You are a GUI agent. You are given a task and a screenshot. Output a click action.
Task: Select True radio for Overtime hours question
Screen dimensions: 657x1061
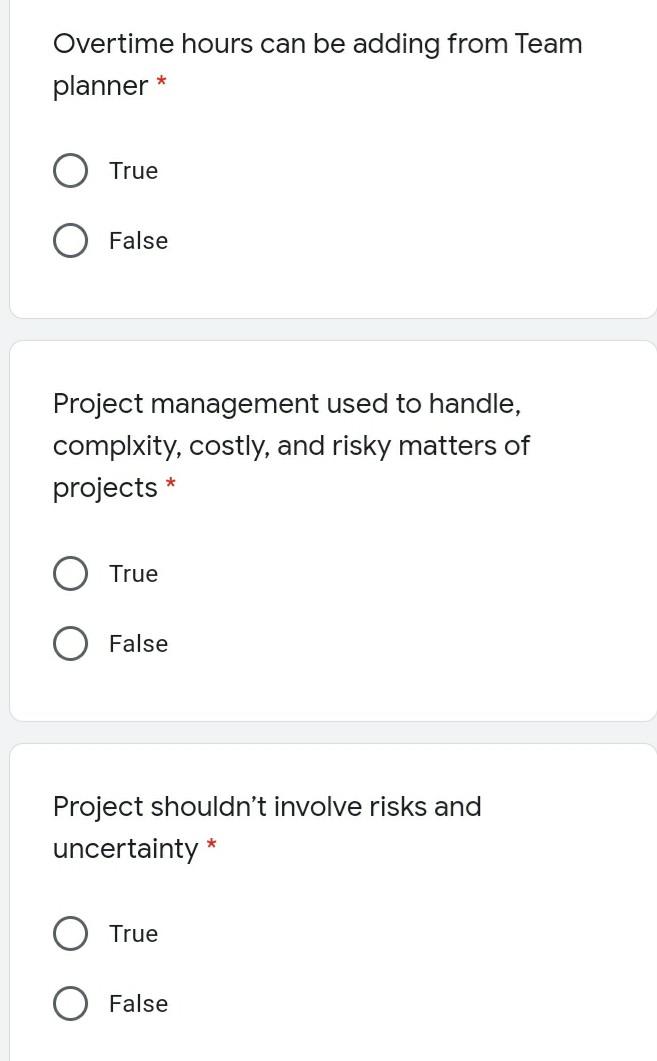click(70, 171)
